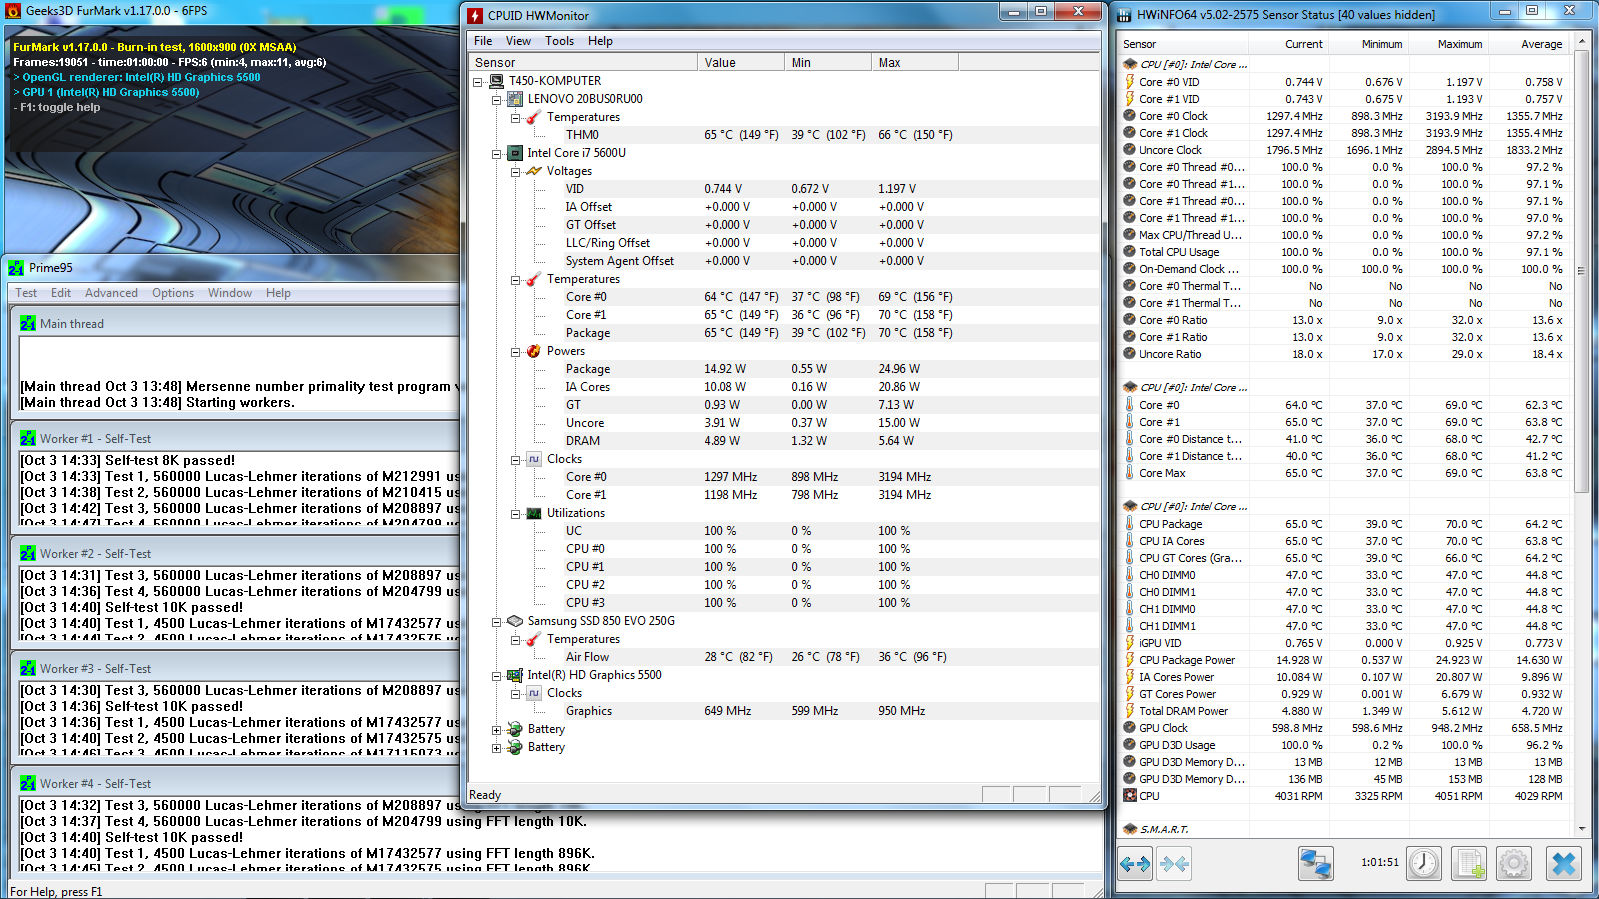Collapse the Samsung SSD 850 EVO 250G node
Screen dimensions: 1599x899
pyautogui.click(x=497, y=622)
